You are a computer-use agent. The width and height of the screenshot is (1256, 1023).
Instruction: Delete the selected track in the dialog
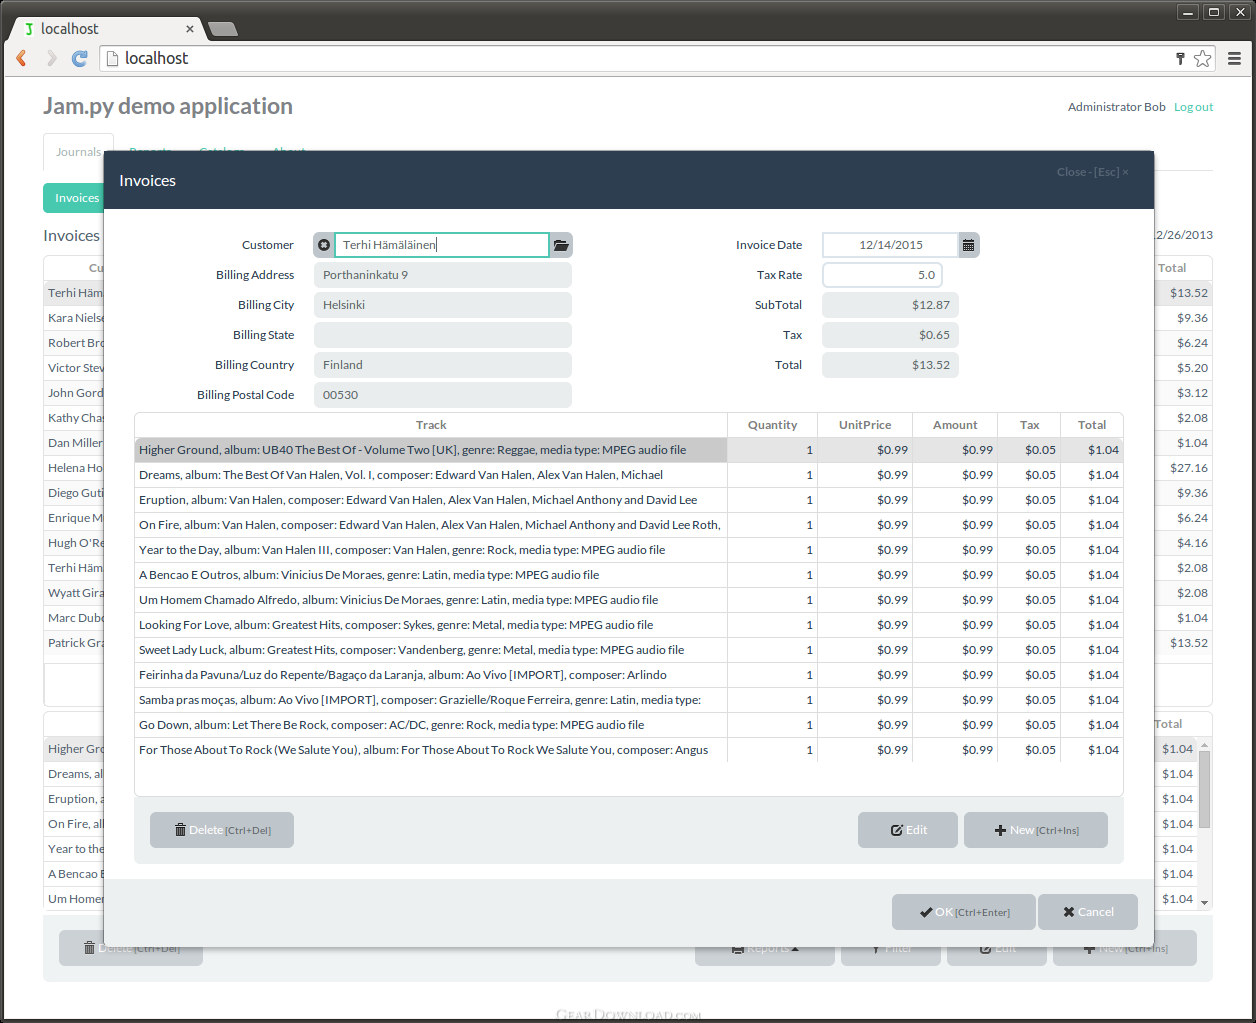(x=222, y=830)
